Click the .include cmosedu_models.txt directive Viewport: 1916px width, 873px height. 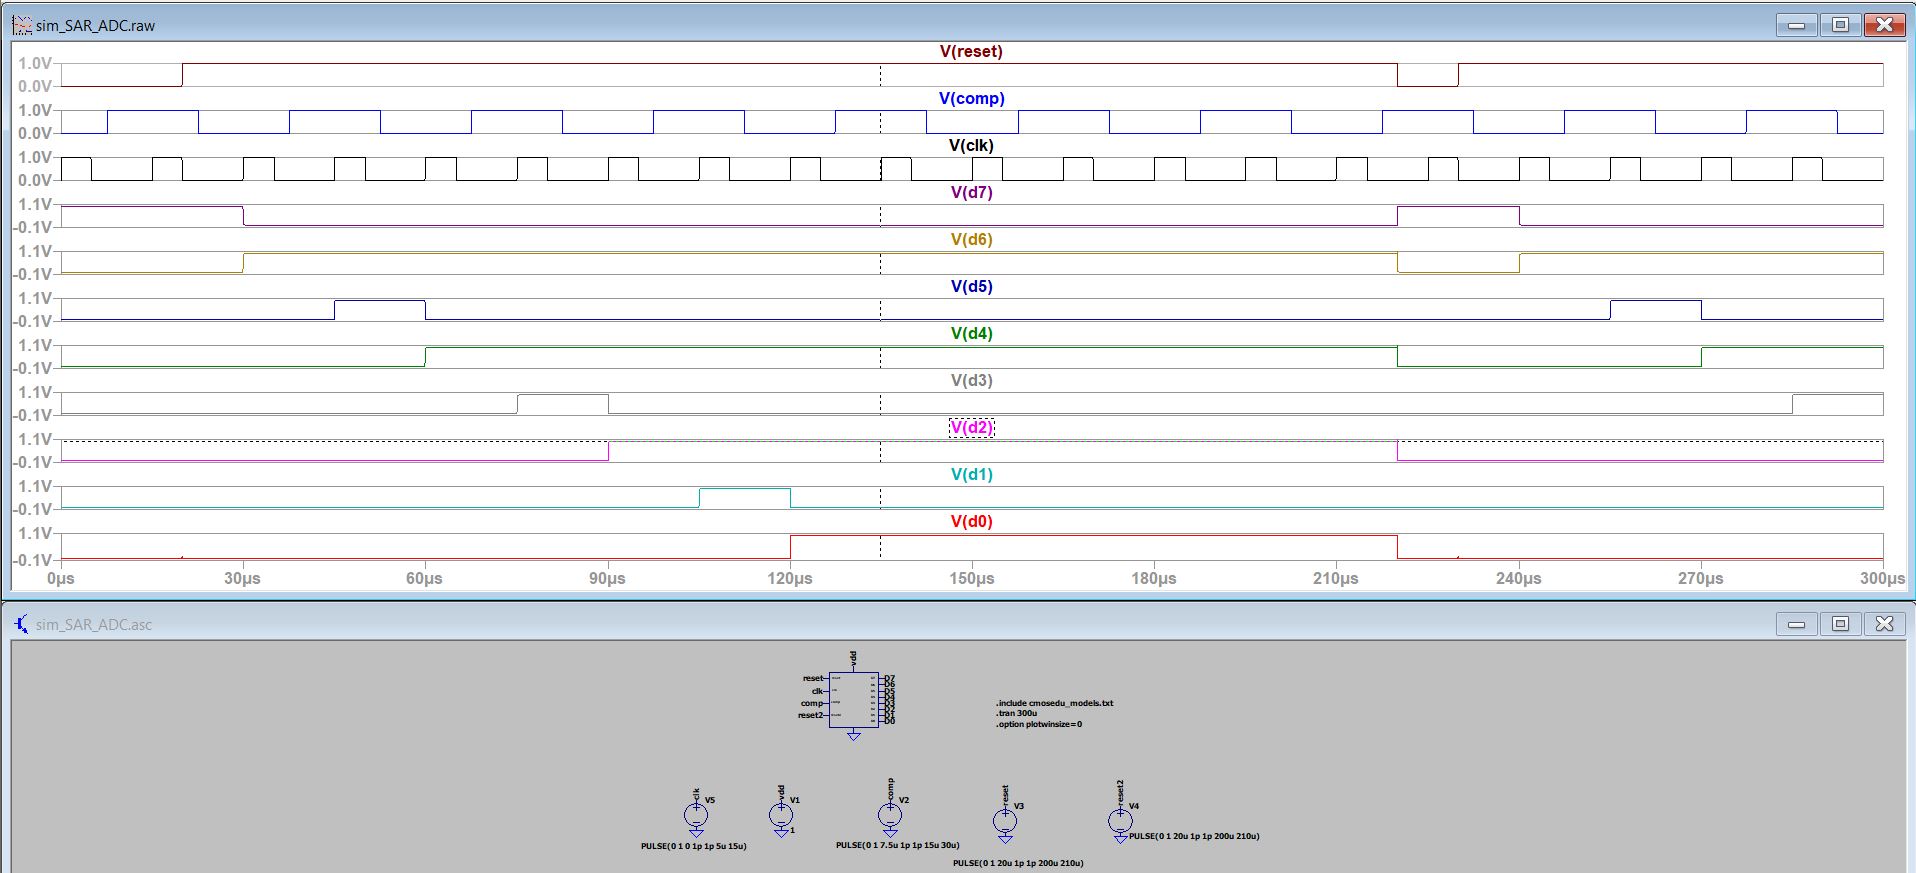(x=1054, y=703)
